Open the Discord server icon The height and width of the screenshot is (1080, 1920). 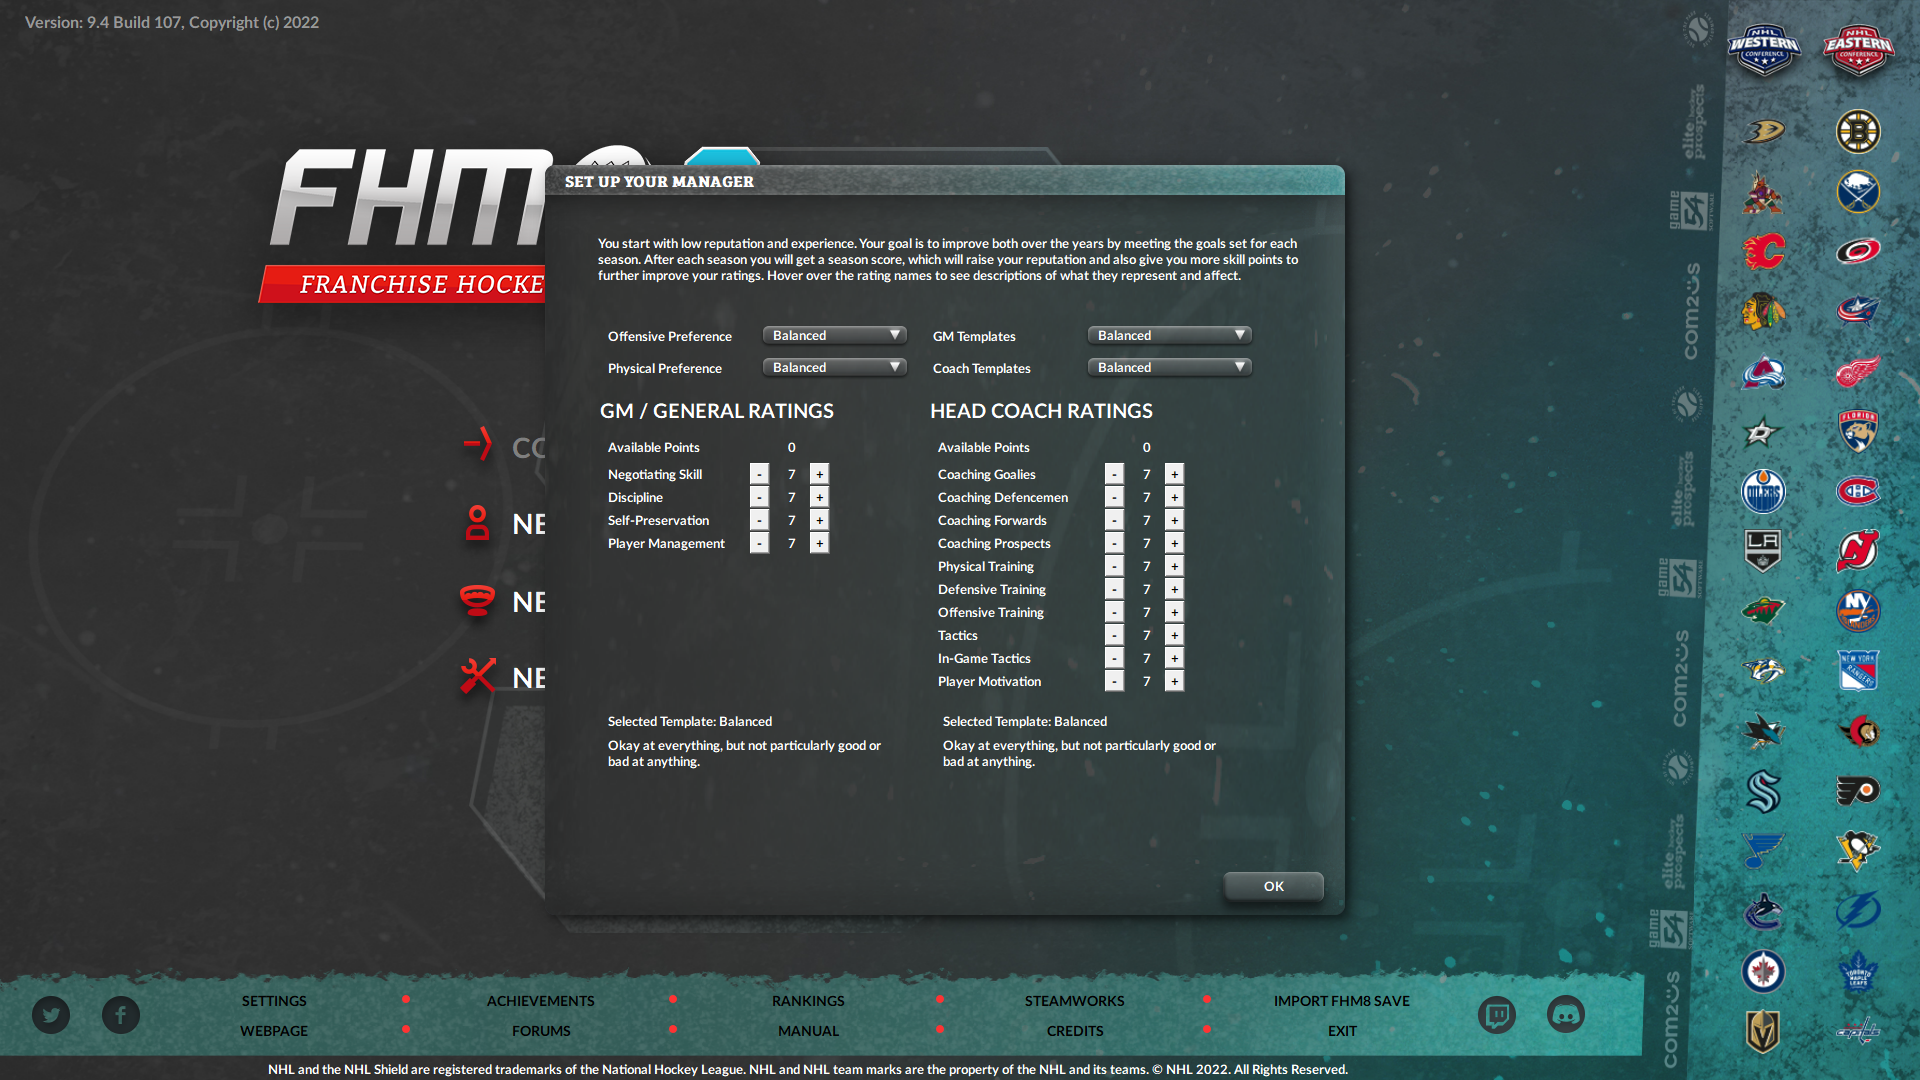coord(1566,1015)
